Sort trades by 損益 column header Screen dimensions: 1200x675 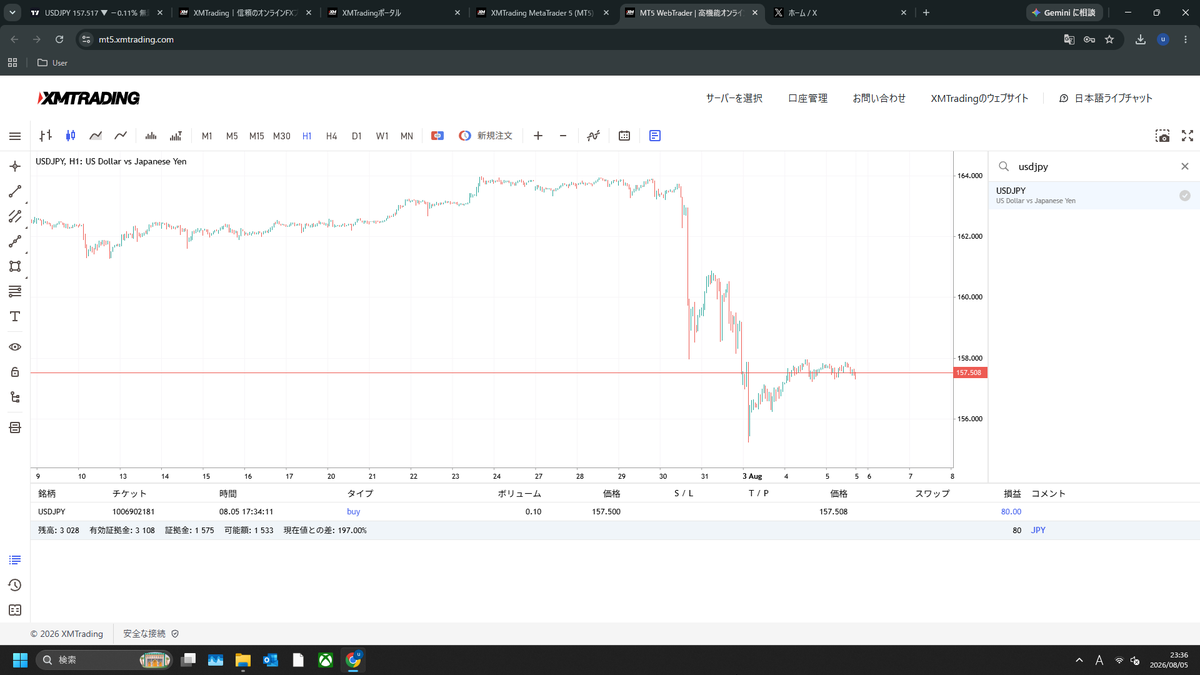[x=1013, y=494]
